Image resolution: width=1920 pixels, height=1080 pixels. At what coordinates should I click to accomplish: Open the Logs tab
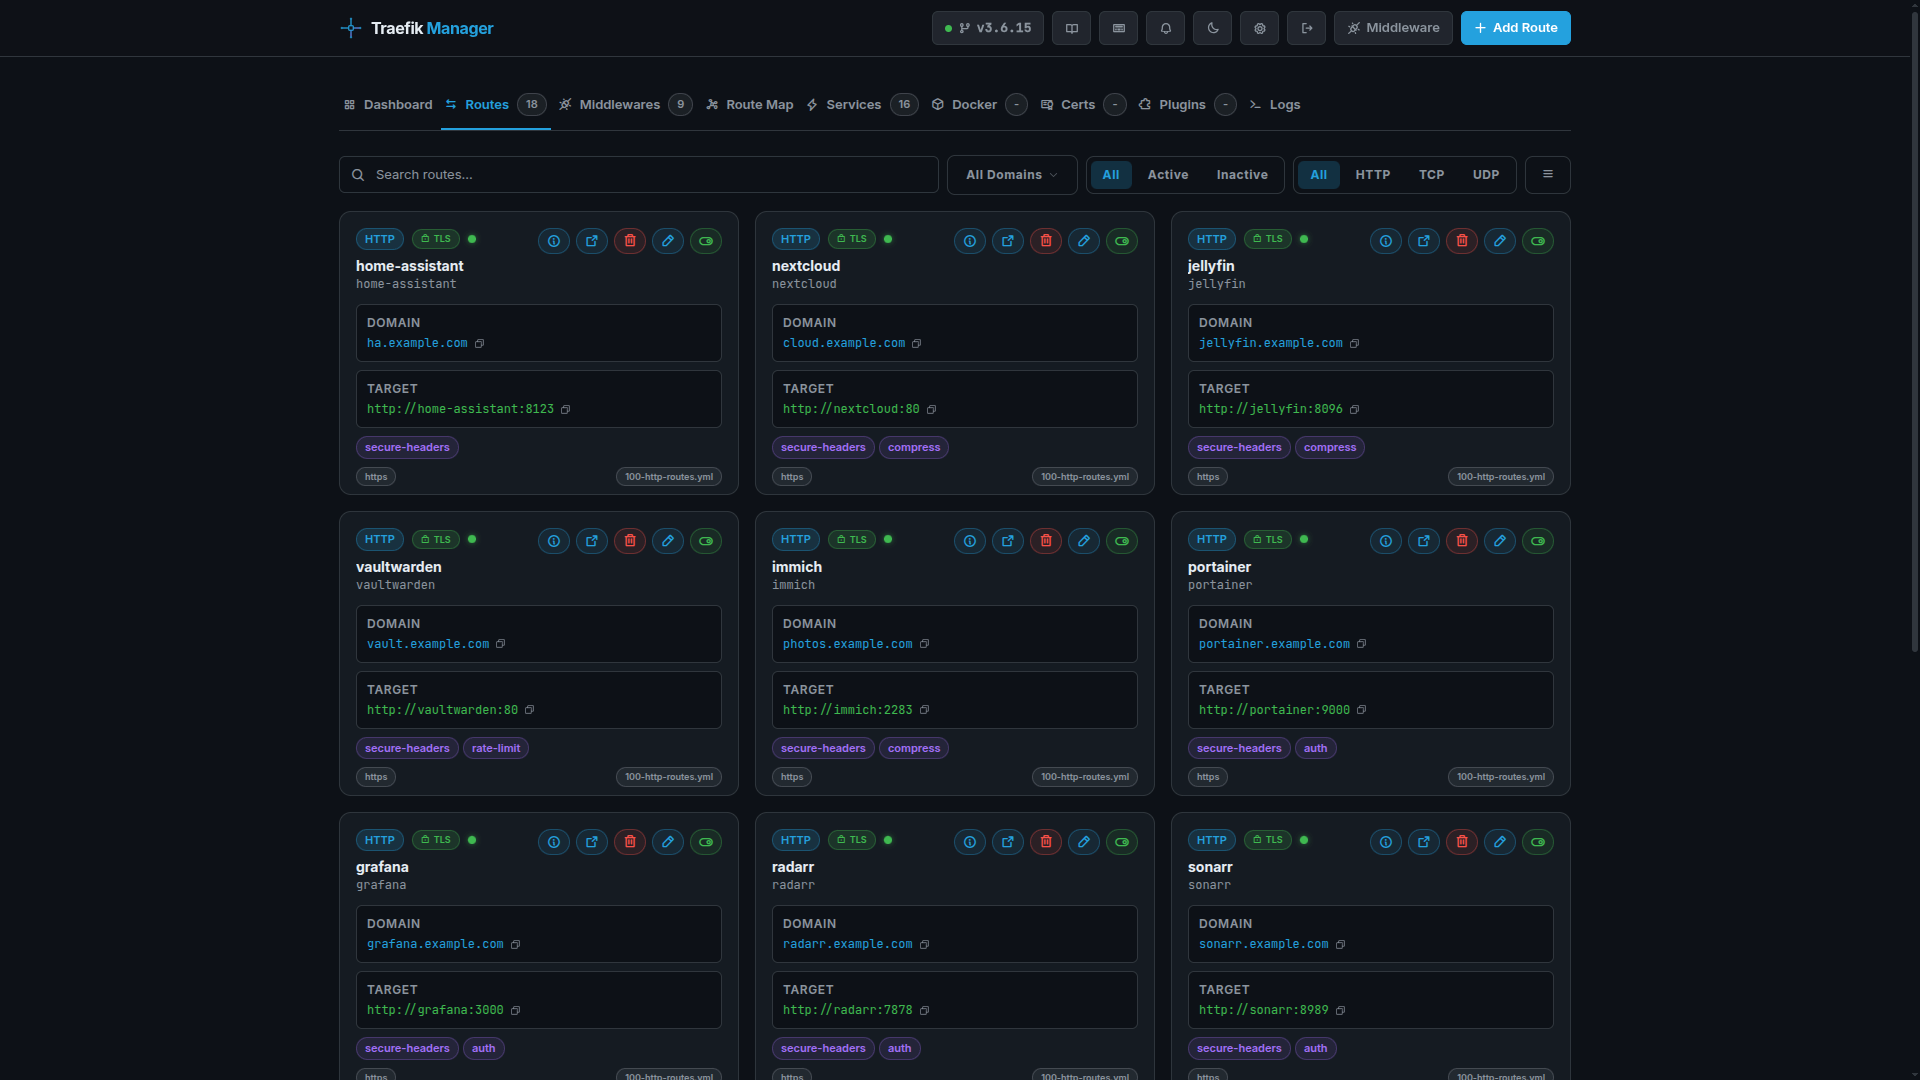click(1275, 105)
